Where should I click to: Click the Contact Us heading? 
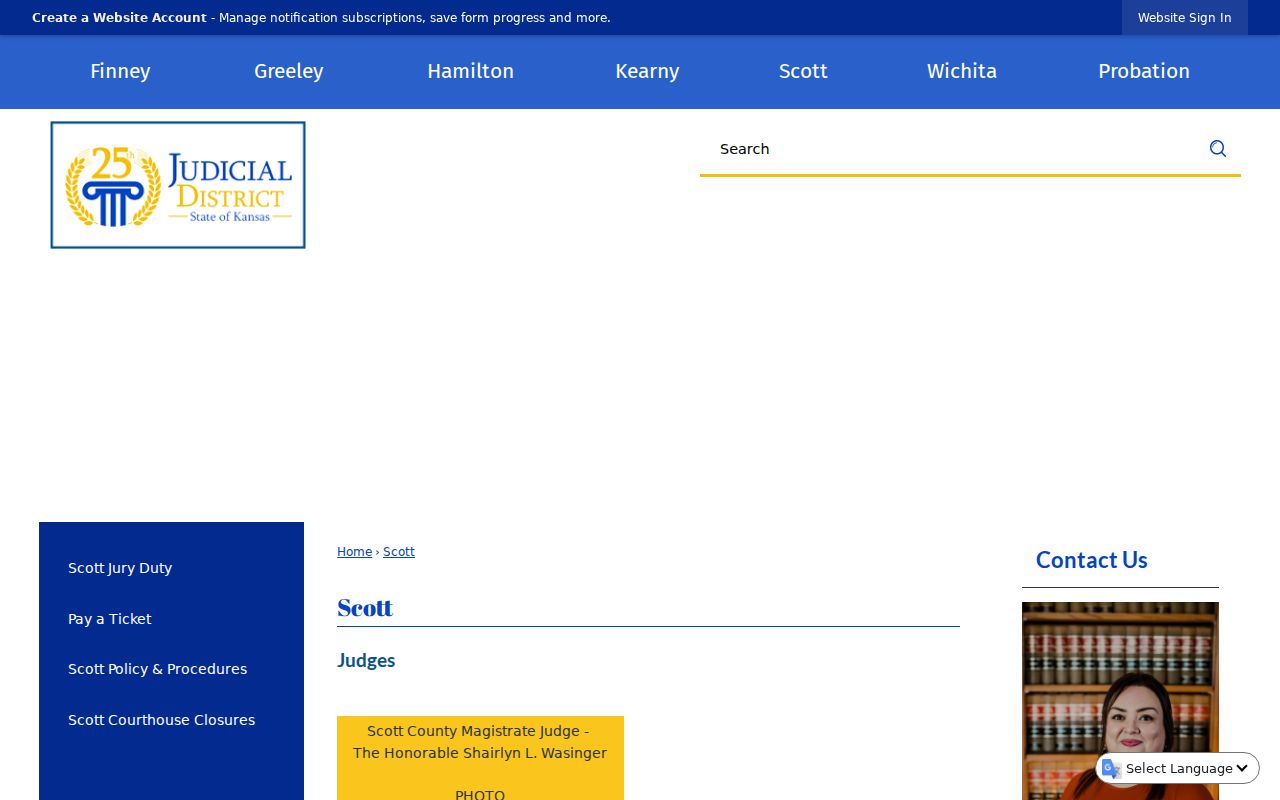coord(1091,560)
